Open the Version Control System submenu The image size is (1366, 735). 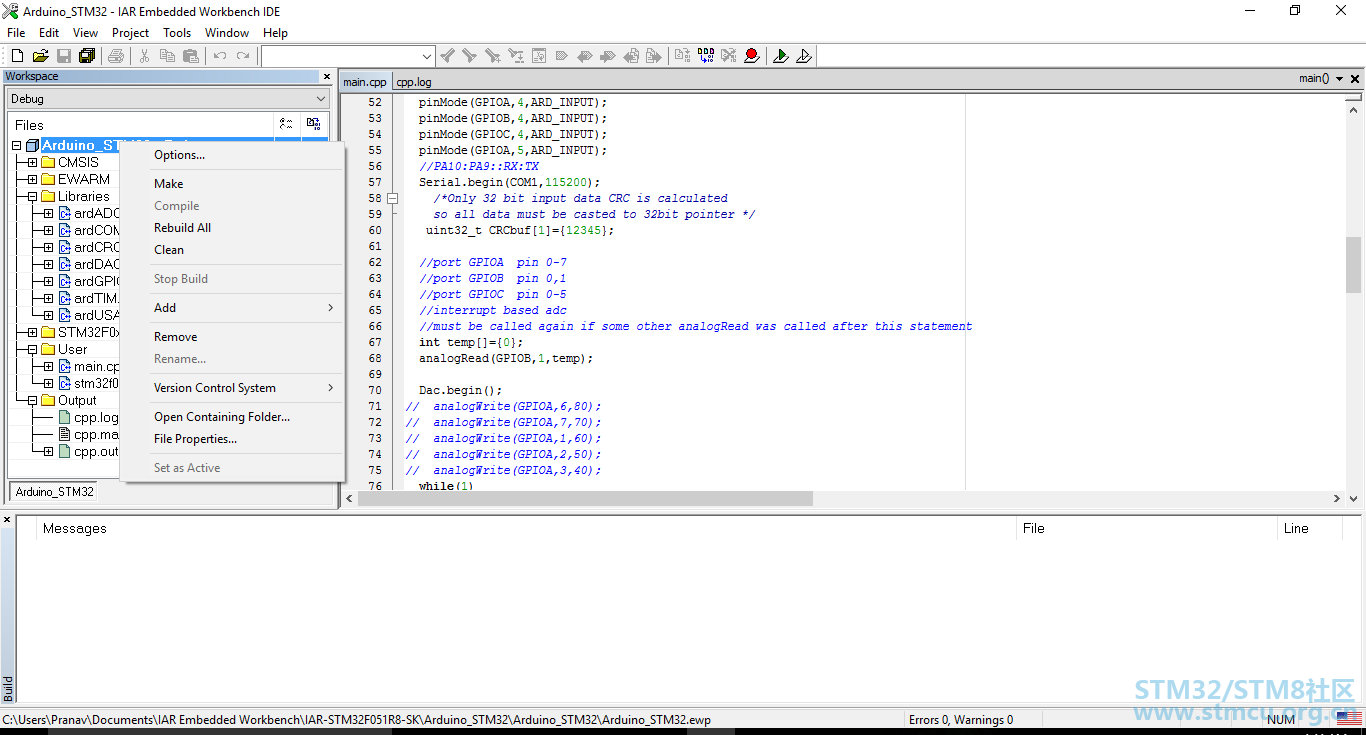[x=232, y=388]
